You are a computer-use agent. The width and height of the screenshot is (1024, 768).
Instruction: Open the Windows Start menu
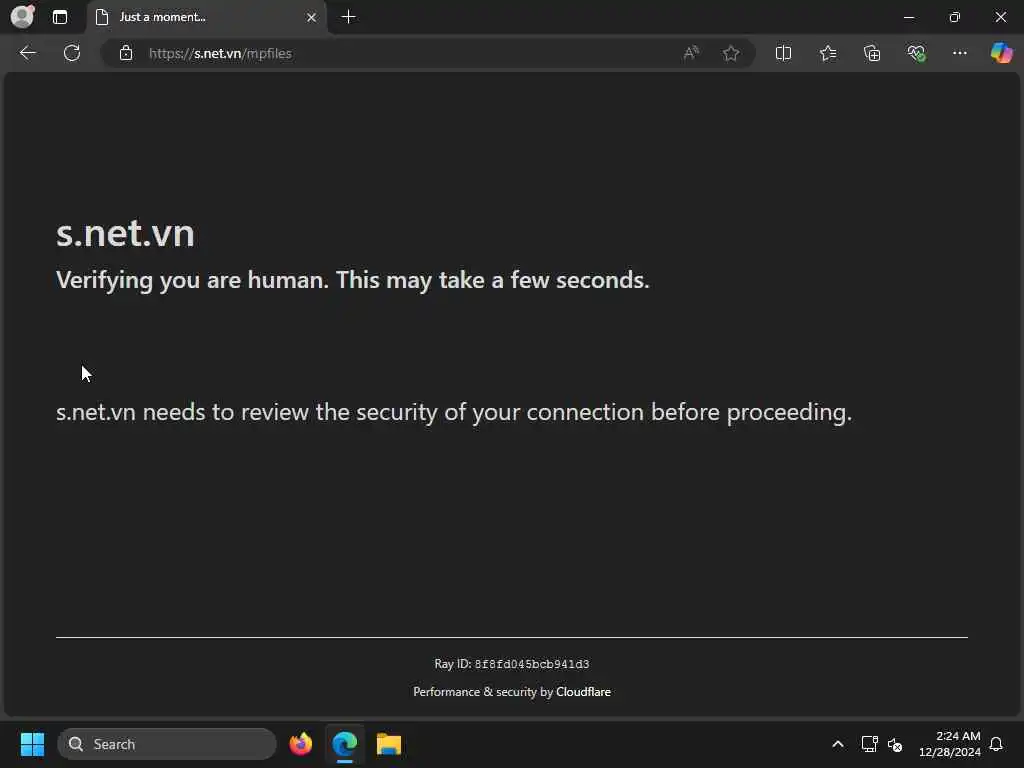(32, 744)
